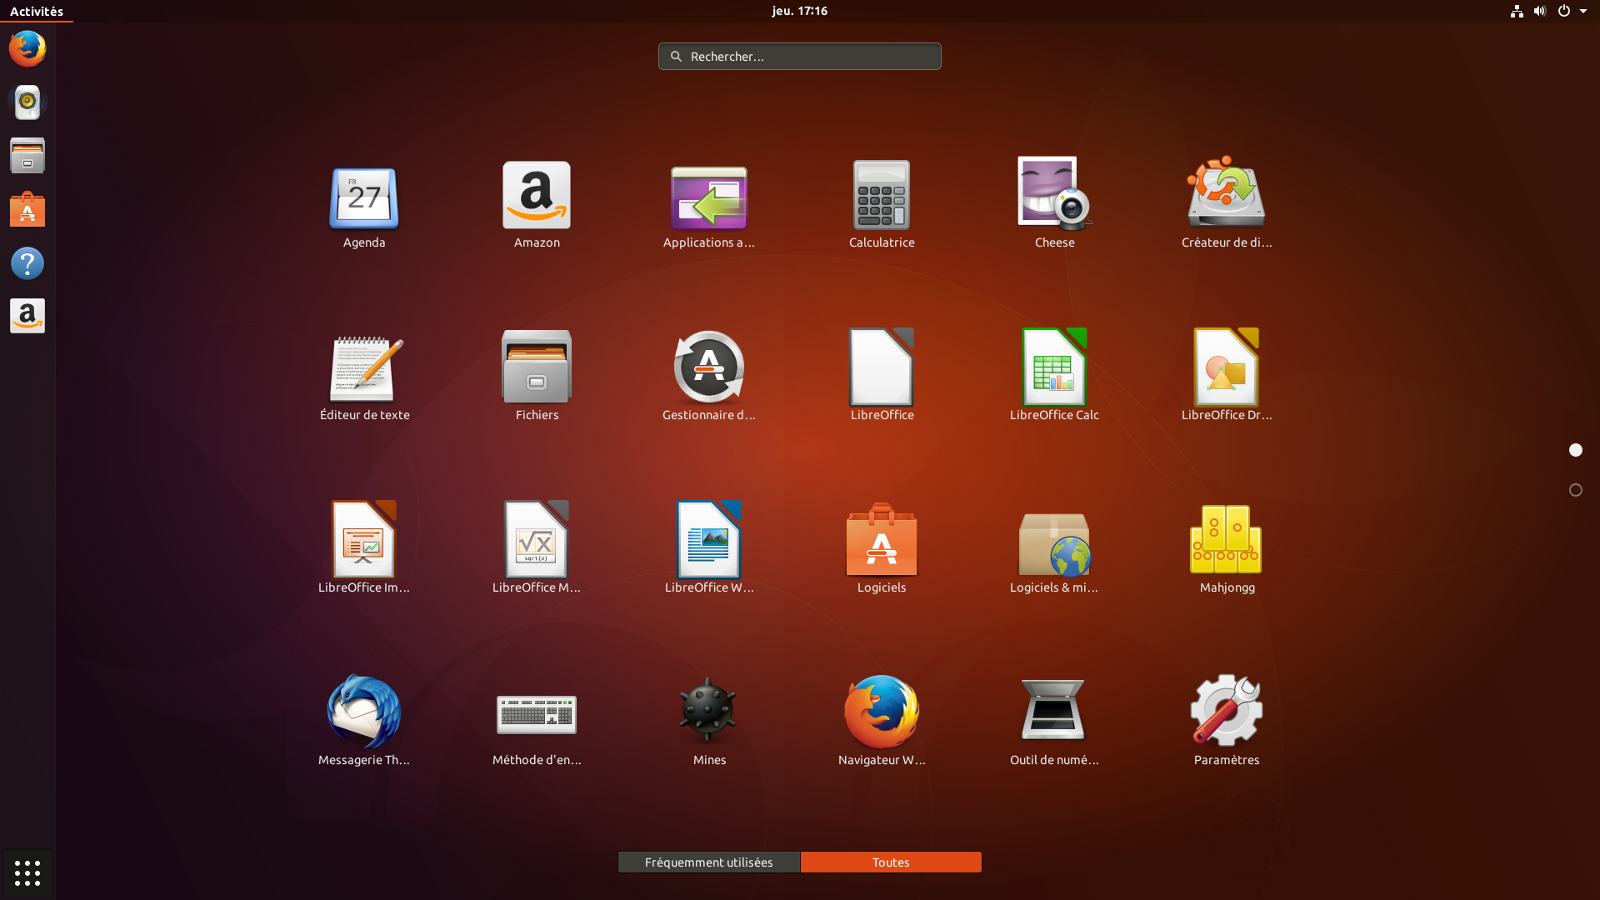1600x900 pixels.
Task: Open Ubuntu Software from the dock
Action: tap(27, 209)
